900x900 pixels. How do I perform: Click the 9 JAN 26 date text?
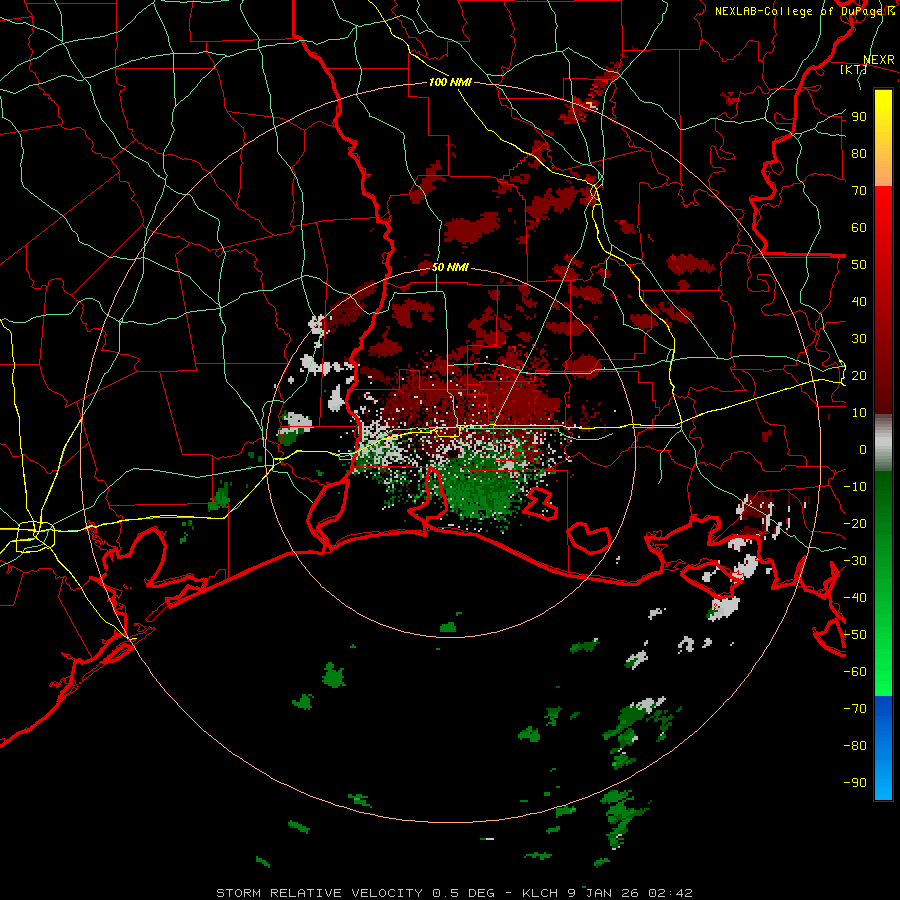click(604, 893)
